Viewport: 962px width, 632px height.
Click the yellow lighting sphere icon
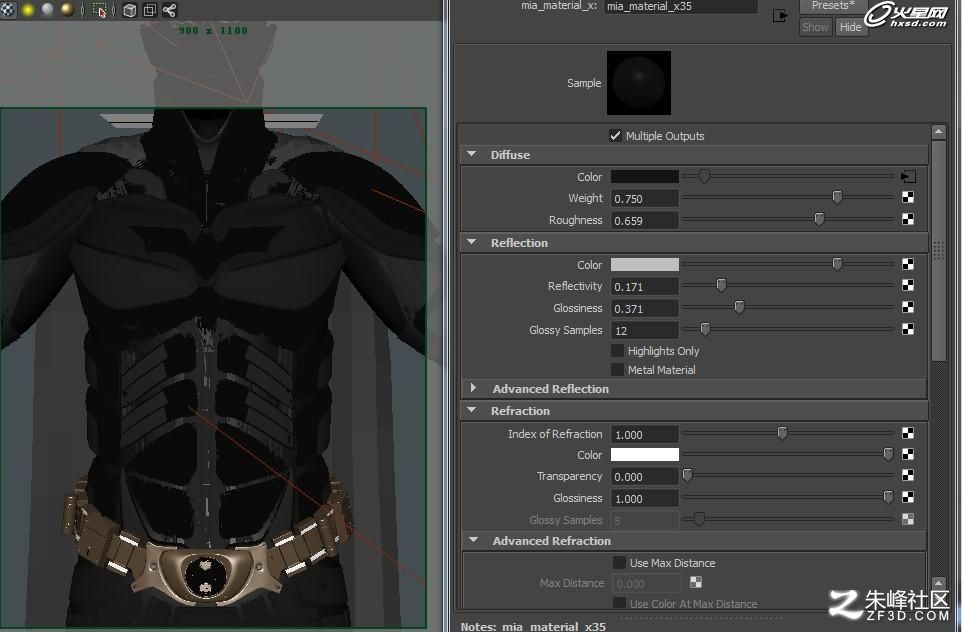pos(28,10)
